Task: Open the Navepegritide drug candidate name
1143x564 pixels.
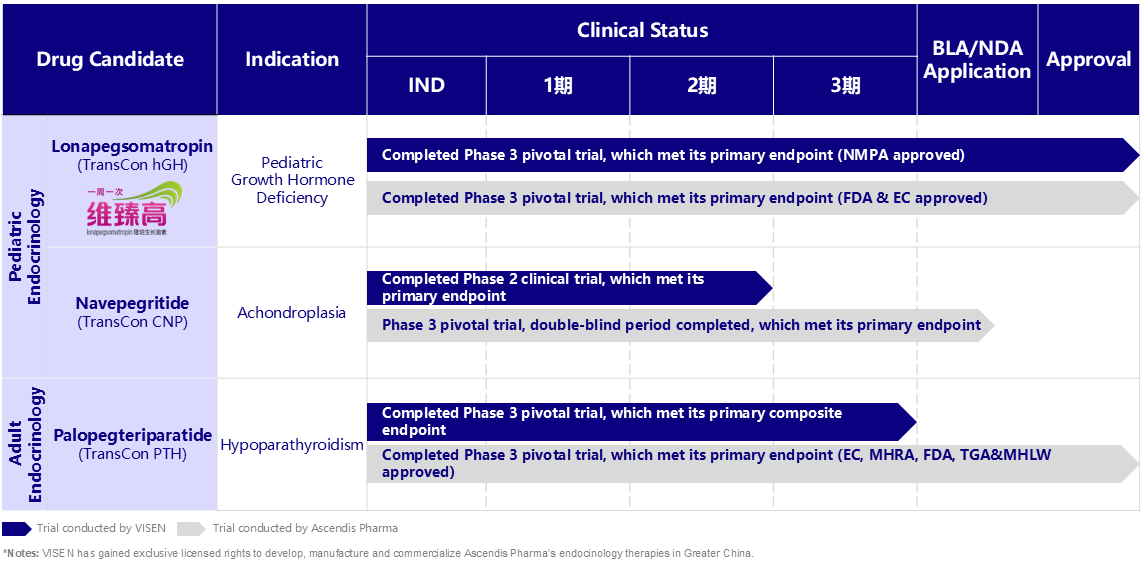Action: pos(132,303)
